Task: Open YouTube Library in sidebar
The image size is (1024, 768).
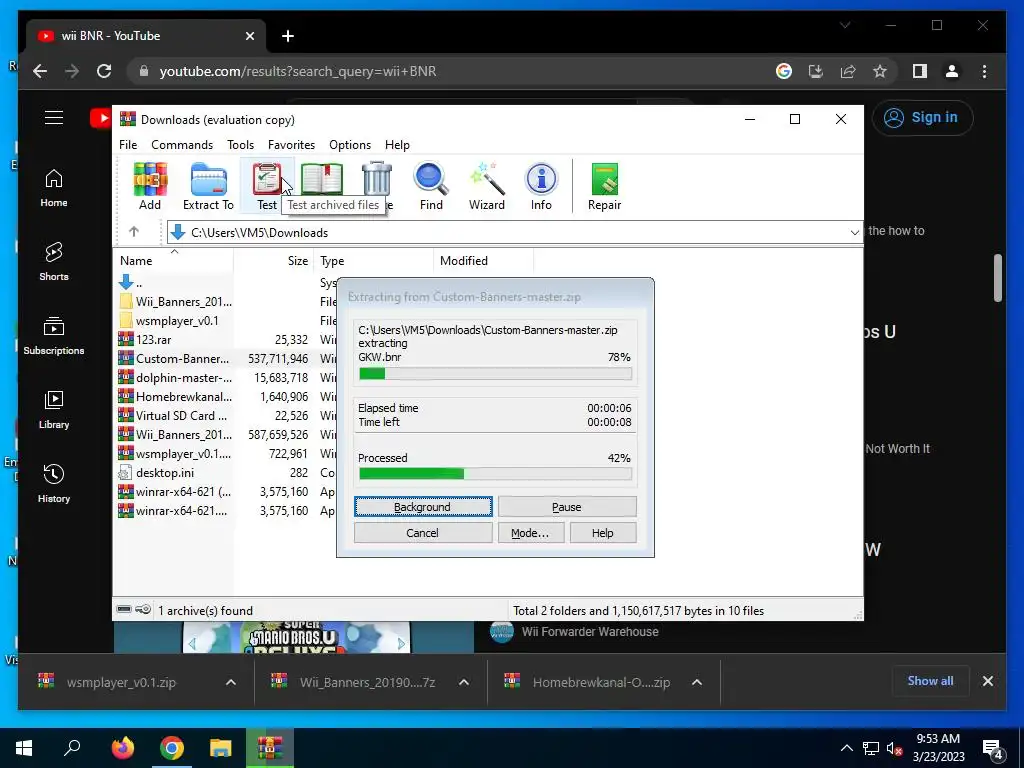Action: (x=54, y=409)
